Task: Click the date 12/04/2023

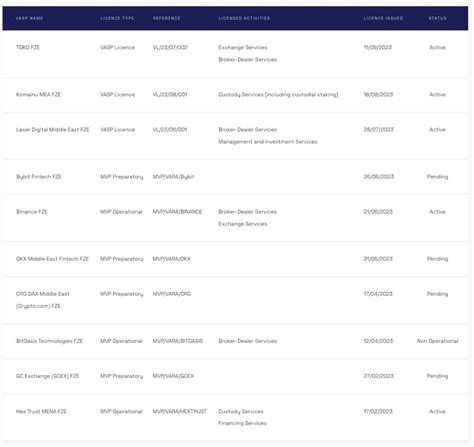Action: tap(378, 341)
